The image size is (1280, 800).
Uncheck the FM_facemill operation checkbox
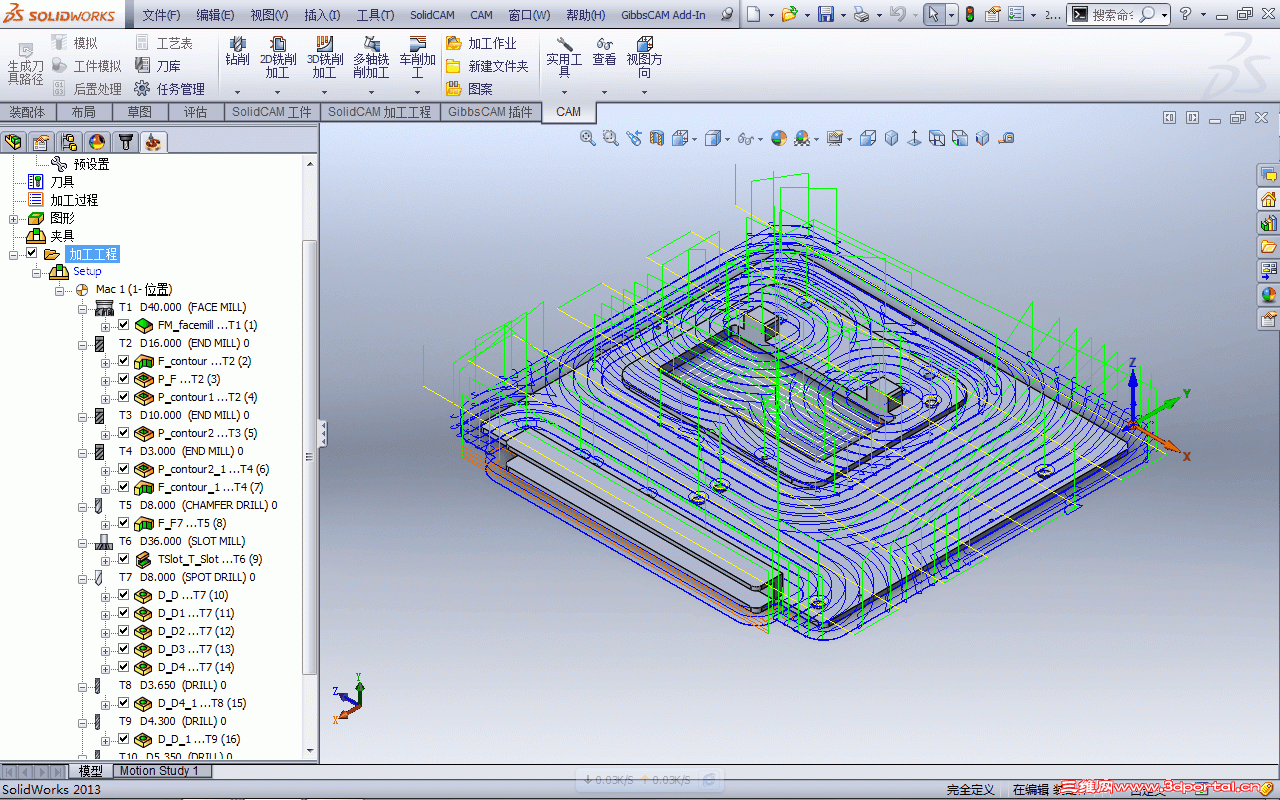coord(124,325)
